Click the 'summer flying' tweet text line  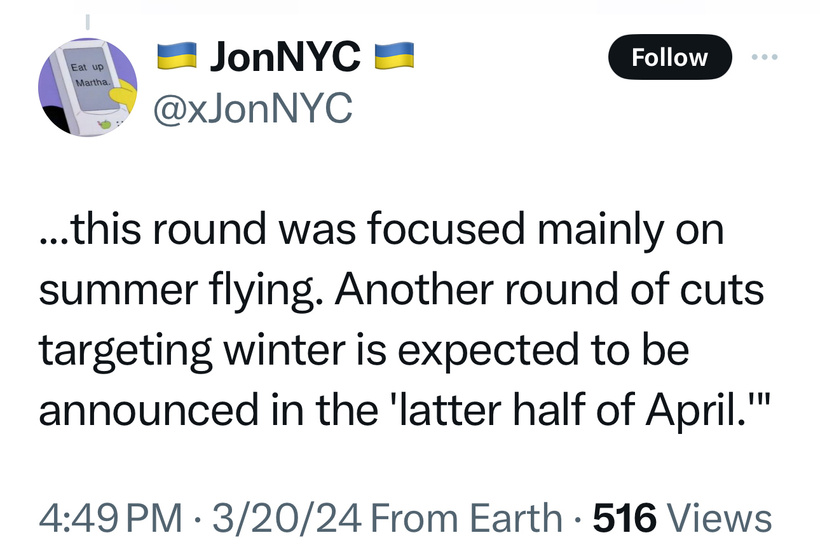coord(402,290)
